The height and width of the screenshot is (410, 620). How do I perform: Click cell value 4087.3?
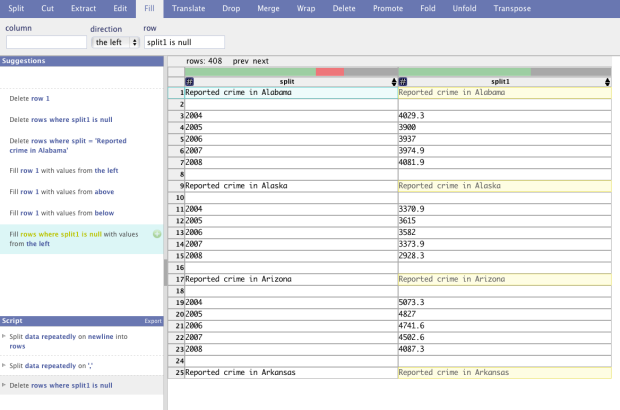click(505, 349)
